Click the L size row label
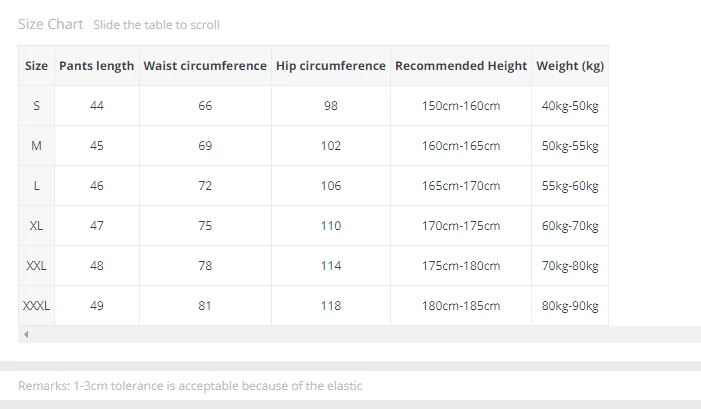701x409 pixels. [36, 186]
